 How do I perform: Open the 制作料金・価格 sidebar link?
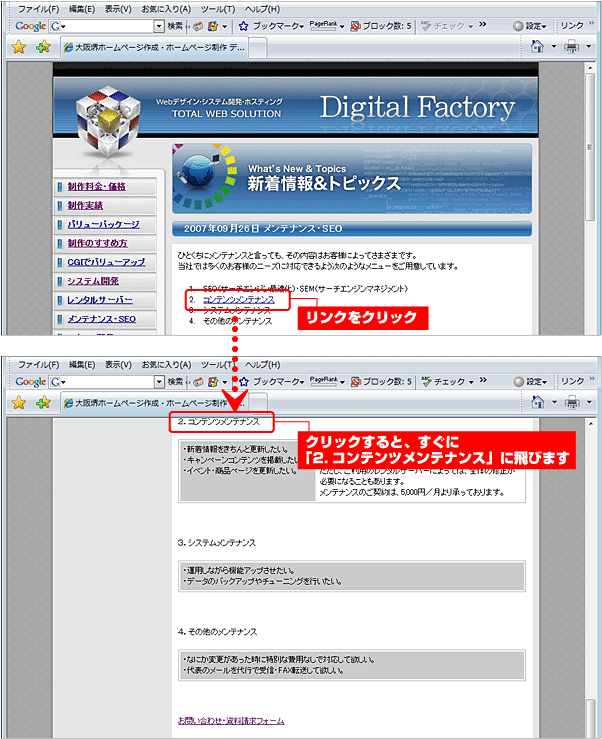(x=96, y=187)
